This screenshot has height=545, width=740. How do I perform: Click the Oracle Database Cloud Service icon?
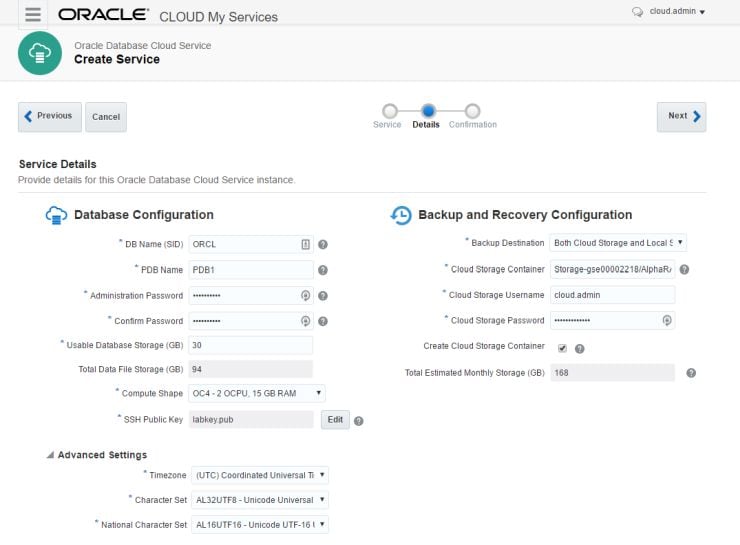(x=40, y=52)
